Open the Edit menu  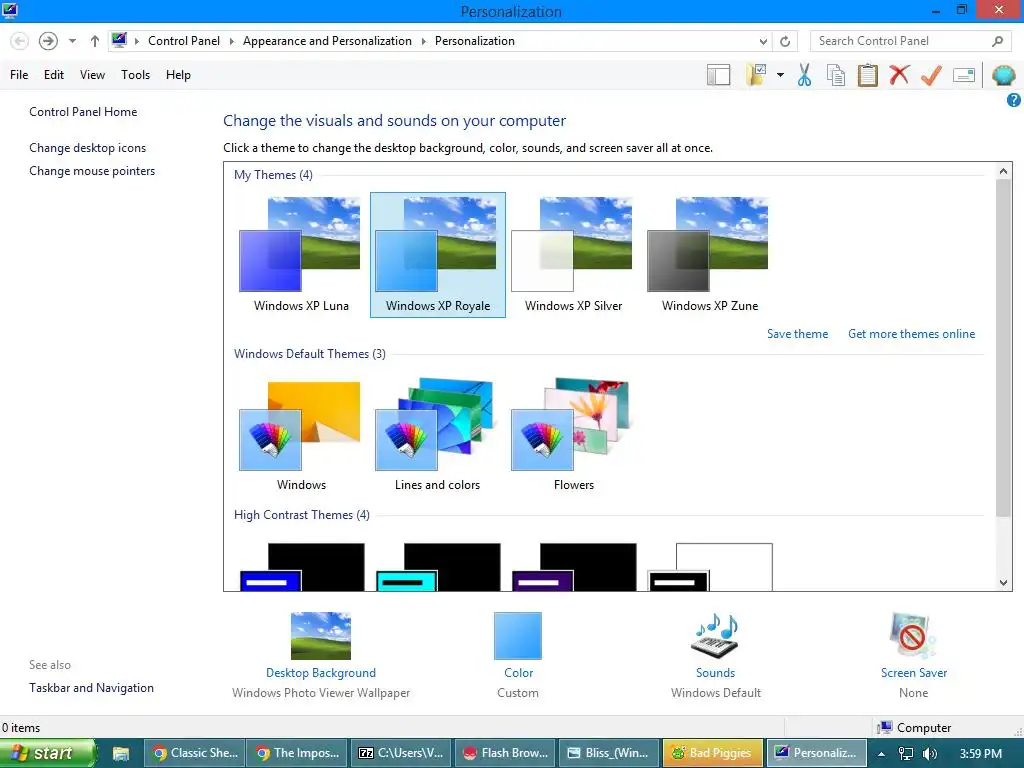[x=54, y=75]
